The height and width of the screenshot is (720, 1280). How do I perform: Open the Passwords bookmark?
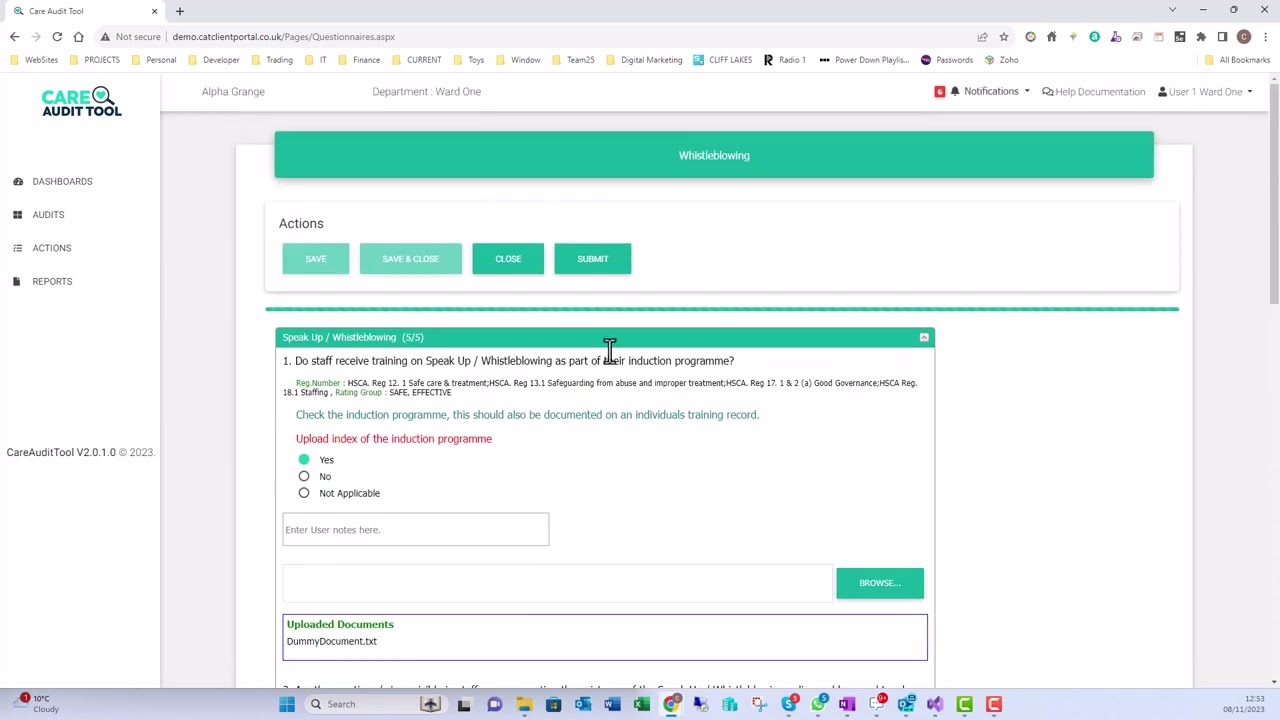point(947,60)
